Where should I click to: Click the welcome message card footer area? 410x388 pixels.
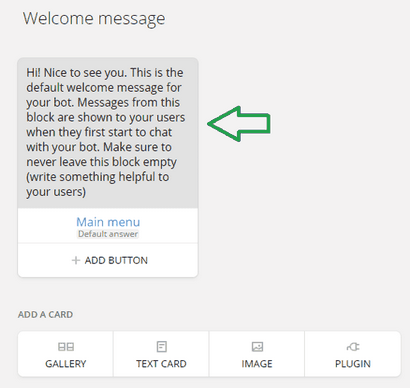[x=108, y=260]
